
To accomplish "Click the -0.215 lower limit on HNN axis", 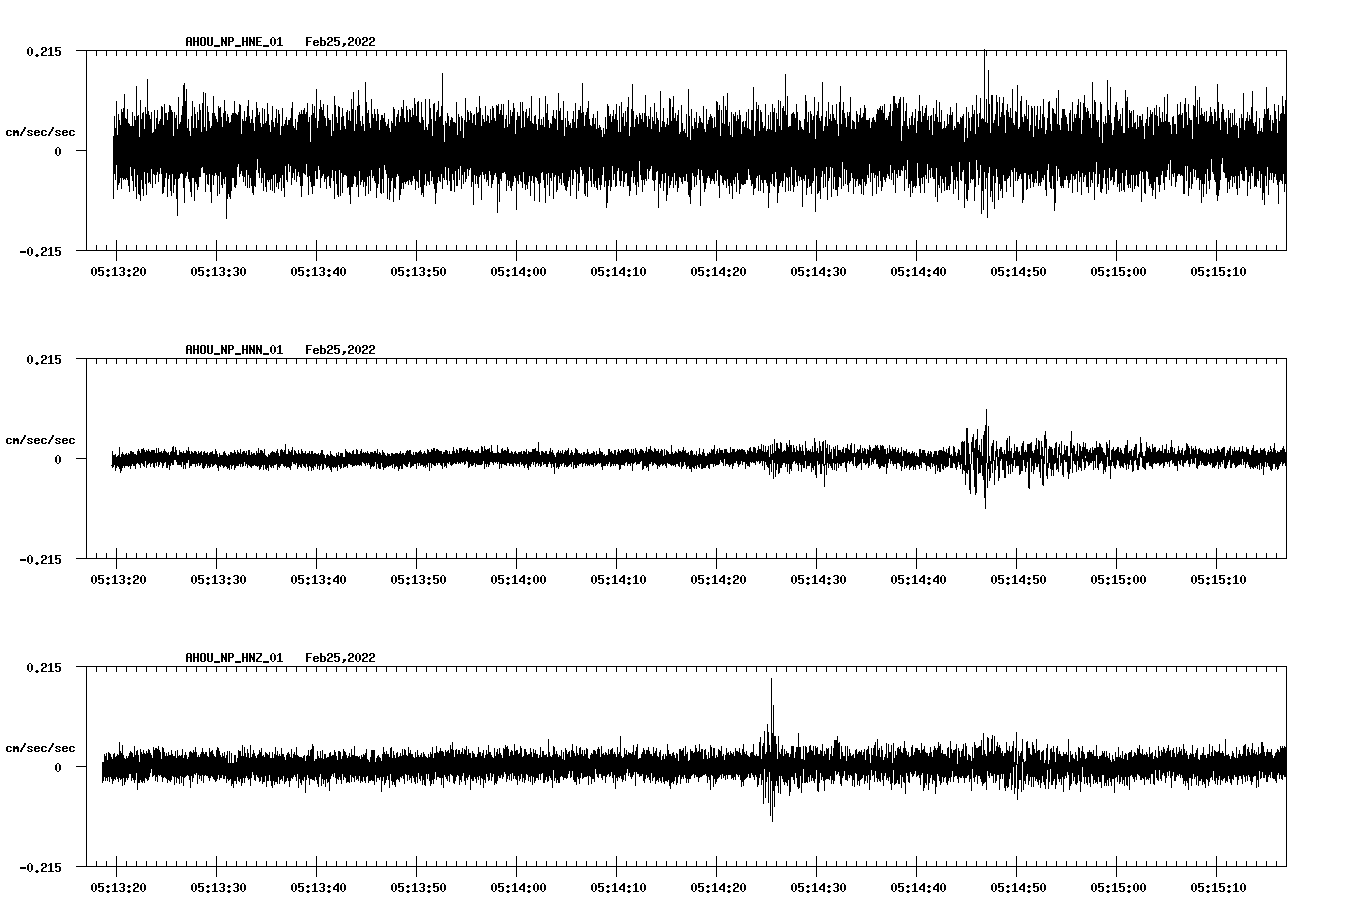I will [39, 559].
